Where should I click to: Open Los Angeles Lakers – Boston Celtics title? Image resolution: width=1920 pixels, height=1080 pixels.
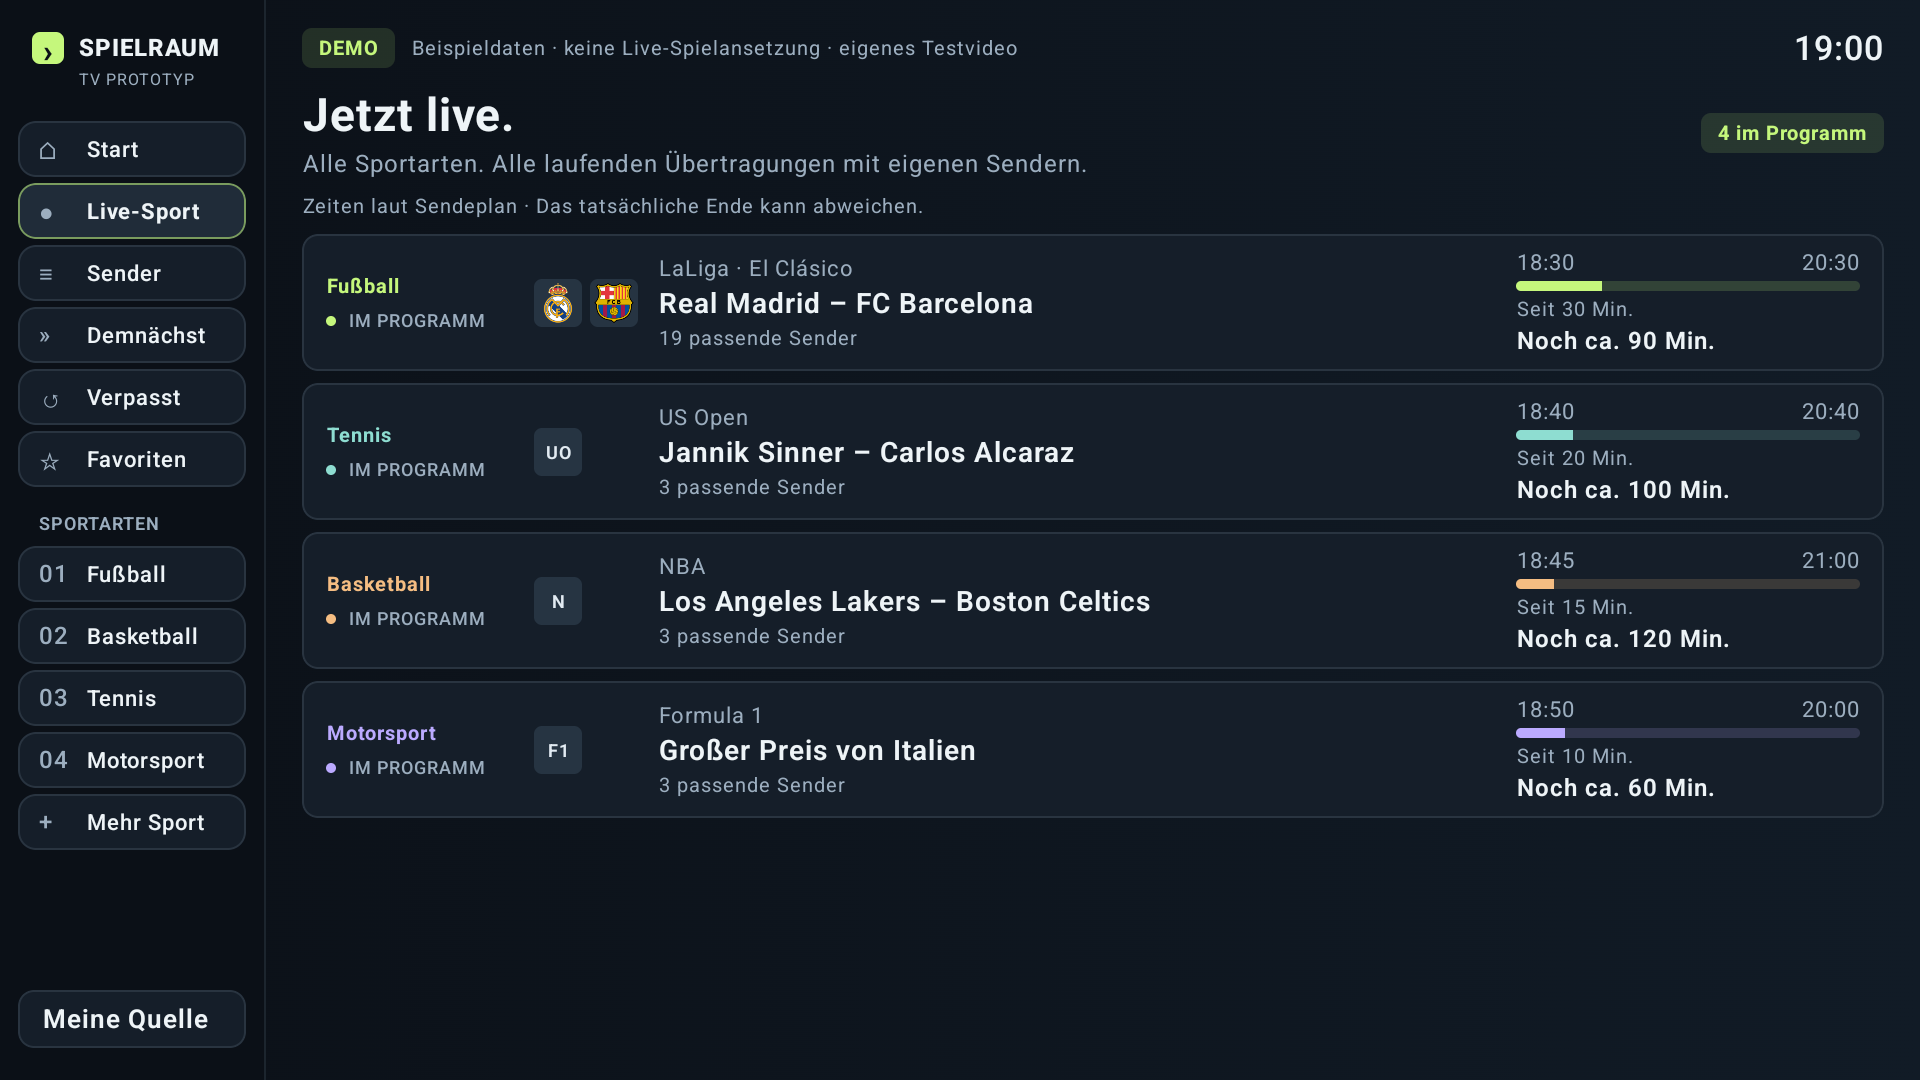click(x=905, y=601)
